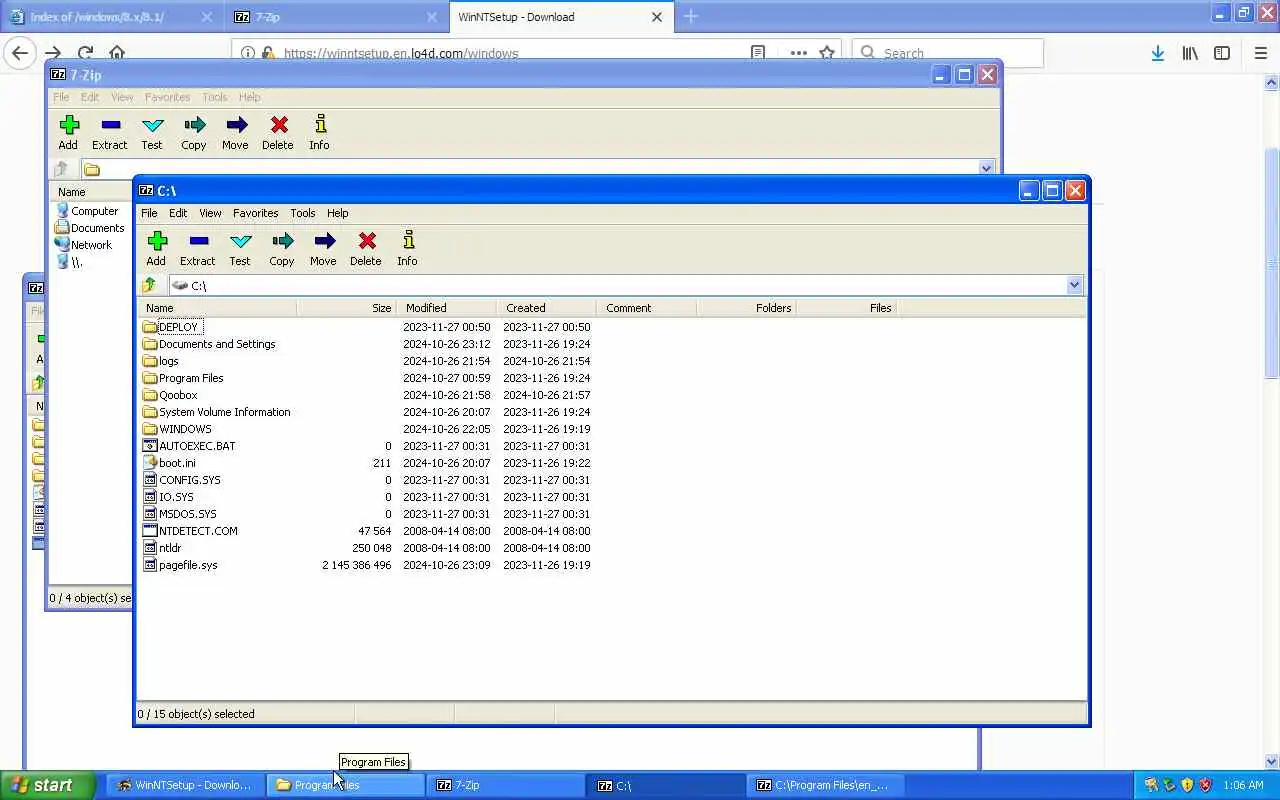This screenshot has width=1280, height=800.
Task: Click the Windows start button
Action: (x=48, y=785)
